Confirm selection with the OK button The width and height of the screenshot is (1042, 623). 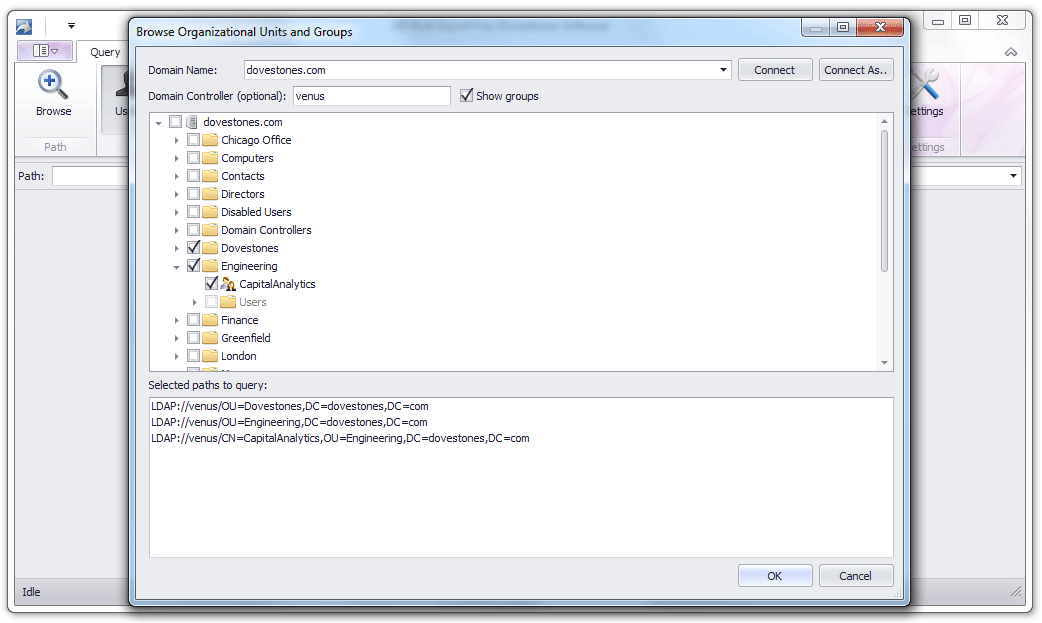click(775, 575)
